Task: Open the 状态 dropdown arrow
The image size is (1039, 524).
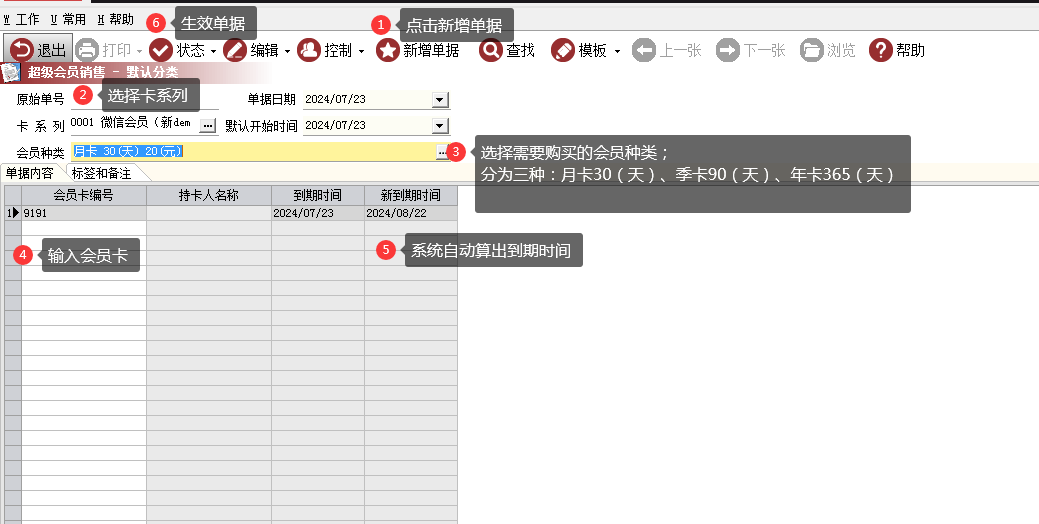Action: pyautogui.click(x=213, y=51)
